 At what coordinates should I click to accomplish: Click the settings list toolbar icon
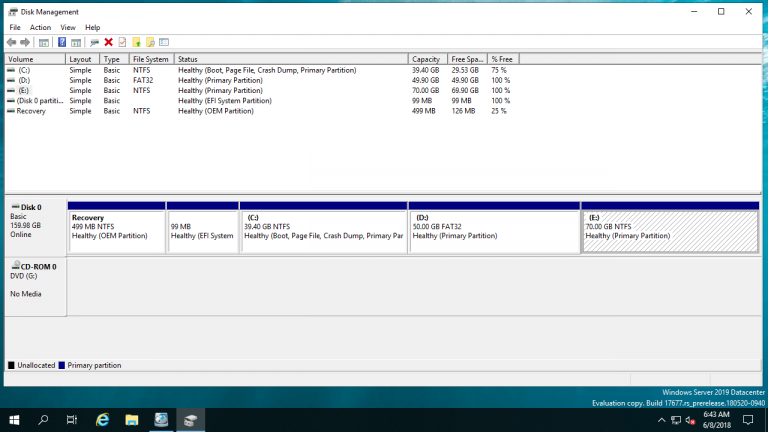tap(164, 42)
